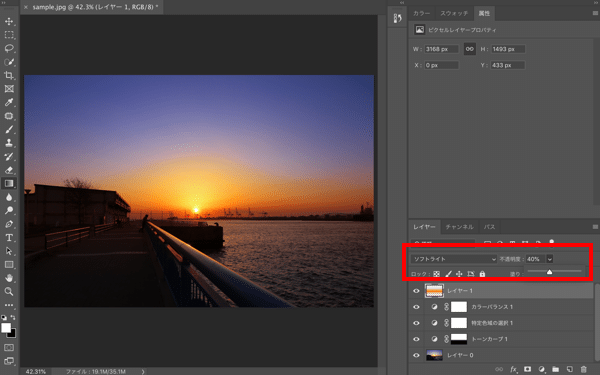Select the Hand tool
The width and height of the screenshot is (600, 375).
(9, 278)
